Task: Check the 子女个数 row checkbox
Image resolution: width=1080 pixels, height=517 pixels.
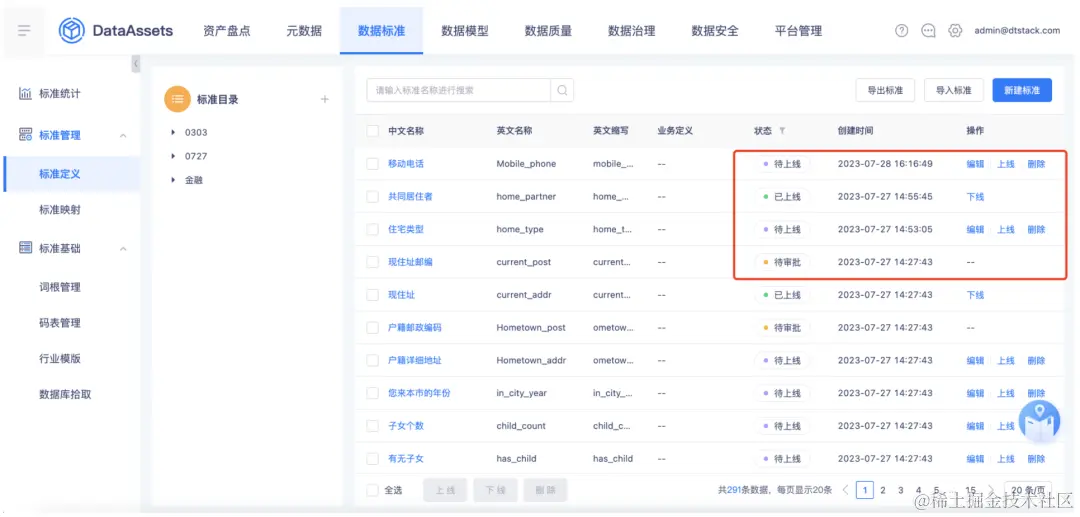Action: [x=373, y=426]
